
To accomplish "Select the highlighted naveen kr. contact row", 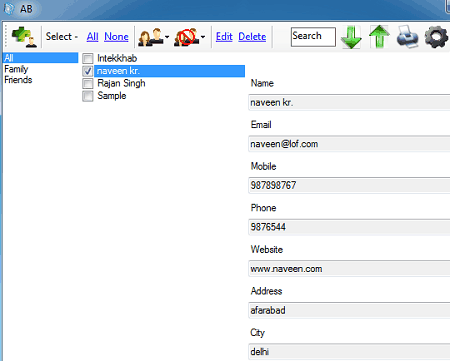I will pyautogui.click(x=170, y=71).
